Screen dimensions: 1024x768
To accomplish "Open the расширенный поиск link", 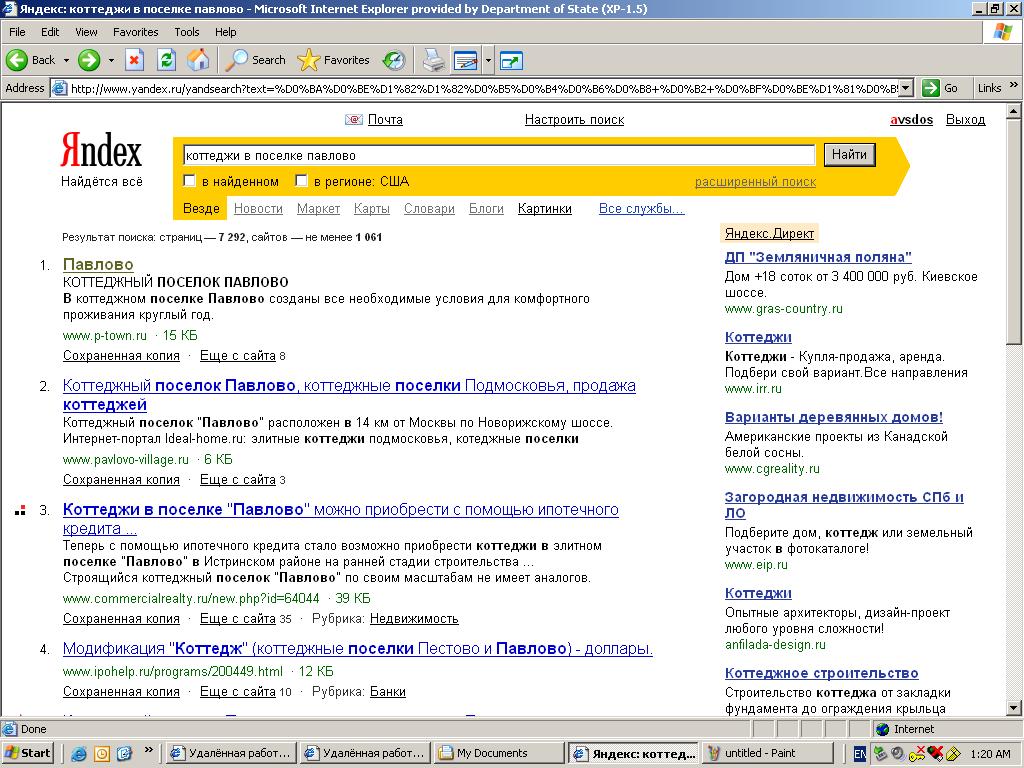I will pyautogui.click(x=755, y=182).
